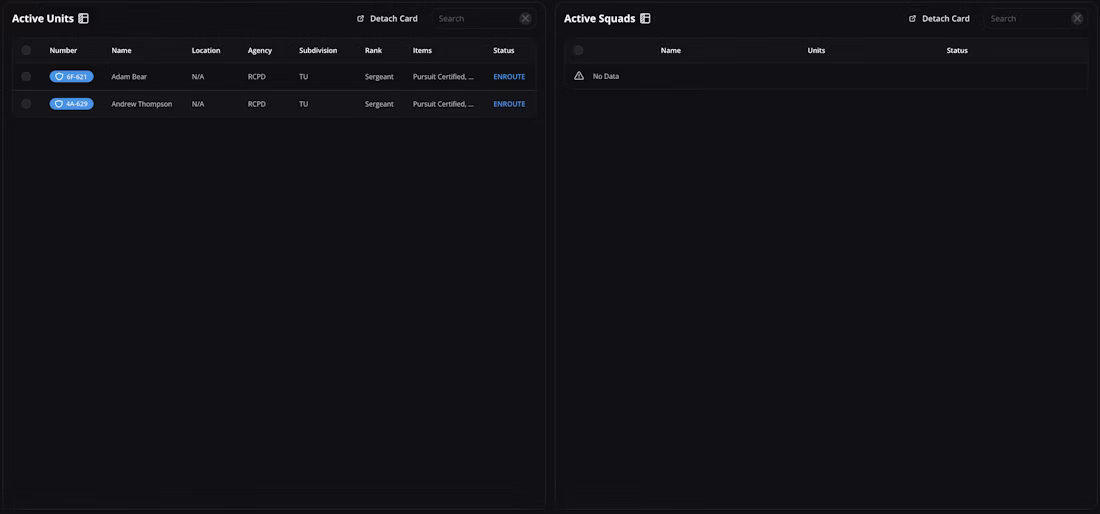
Task: Click RCPD agency in Adam Bear row
Action: [x=257, y=76]
